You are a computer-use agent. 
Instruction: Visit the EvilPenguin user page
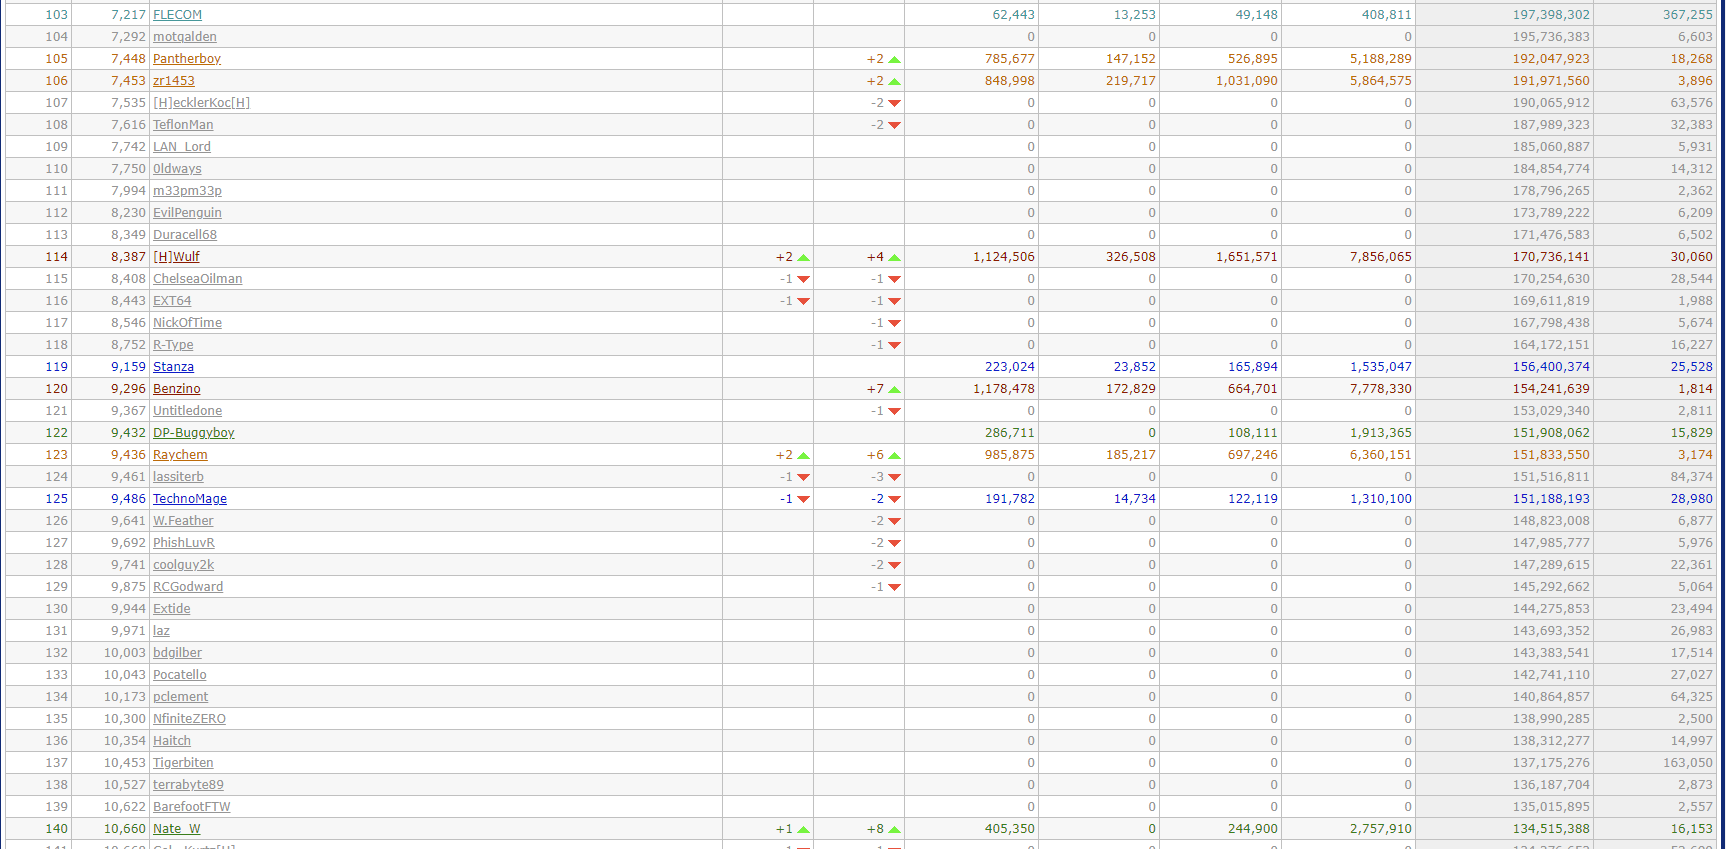click(187, 213)
